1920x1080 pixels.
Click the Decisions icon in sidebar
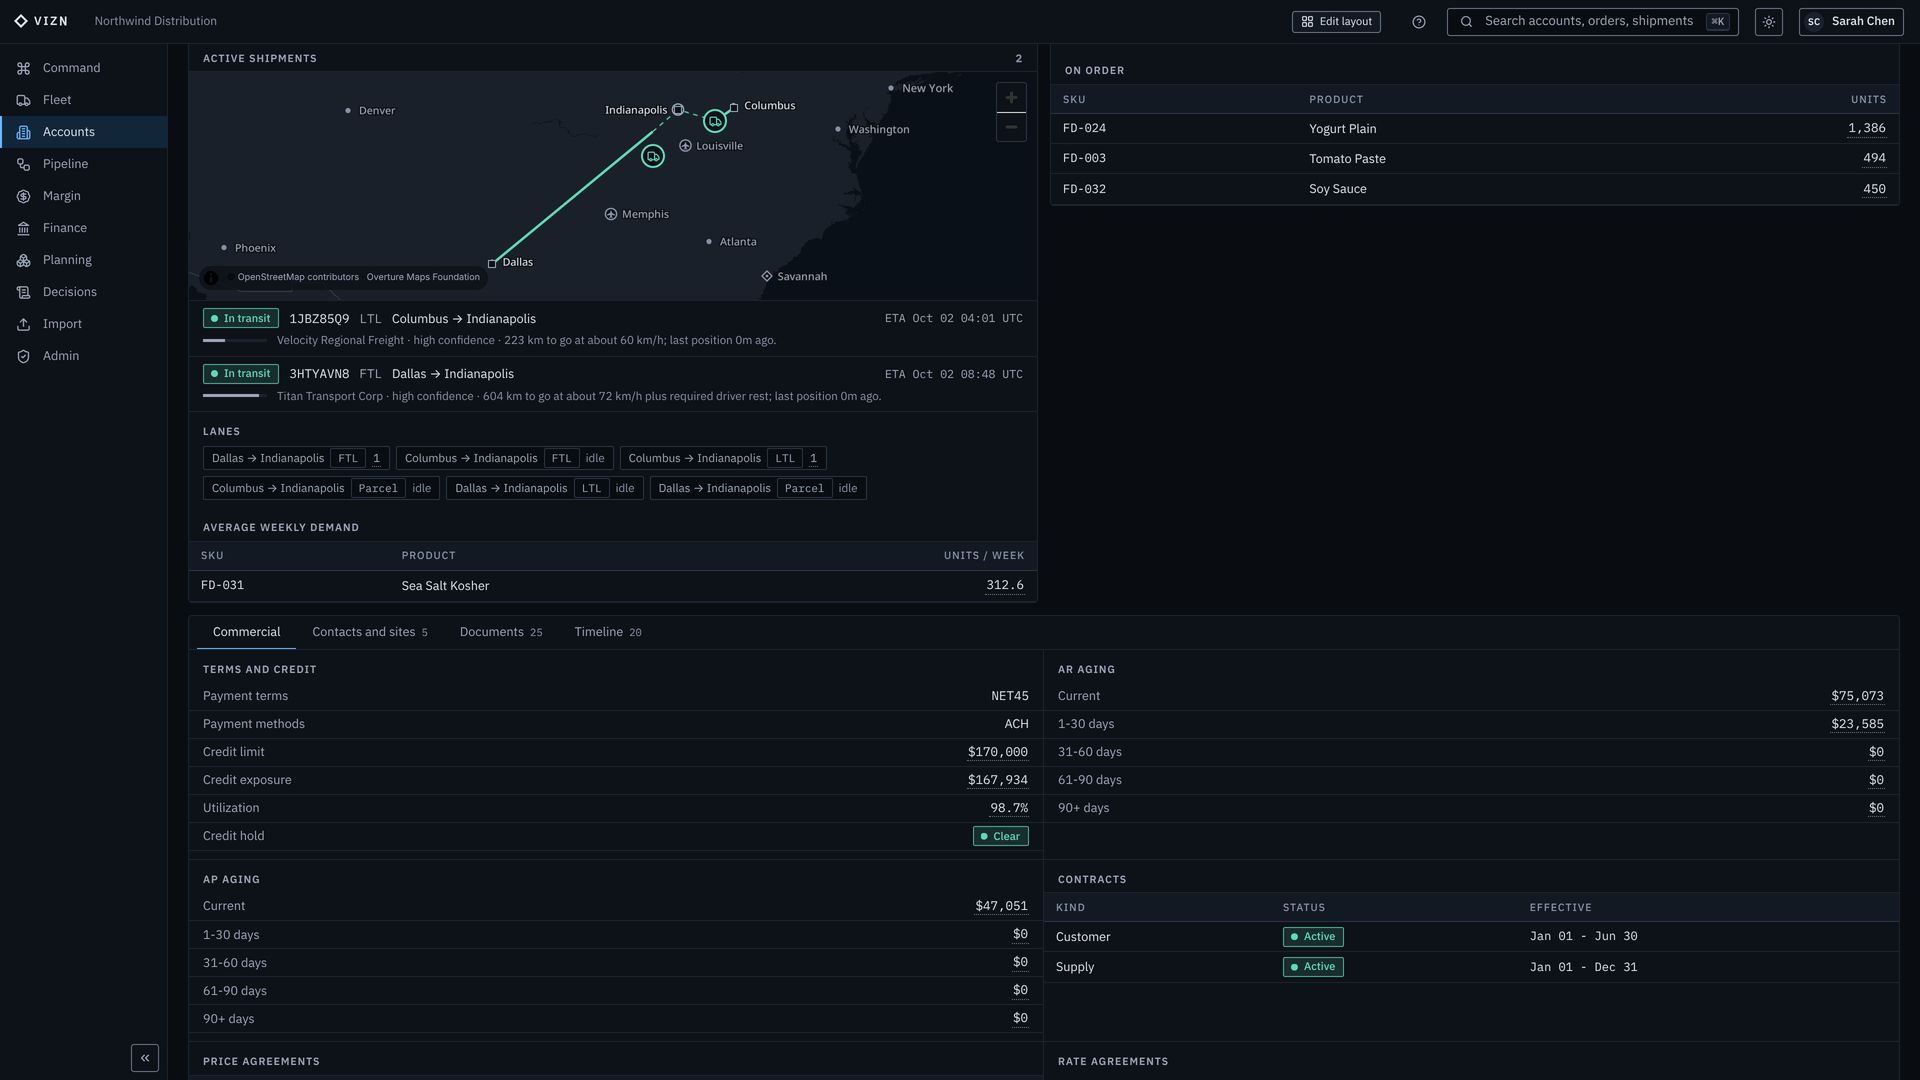click(23, 292)
